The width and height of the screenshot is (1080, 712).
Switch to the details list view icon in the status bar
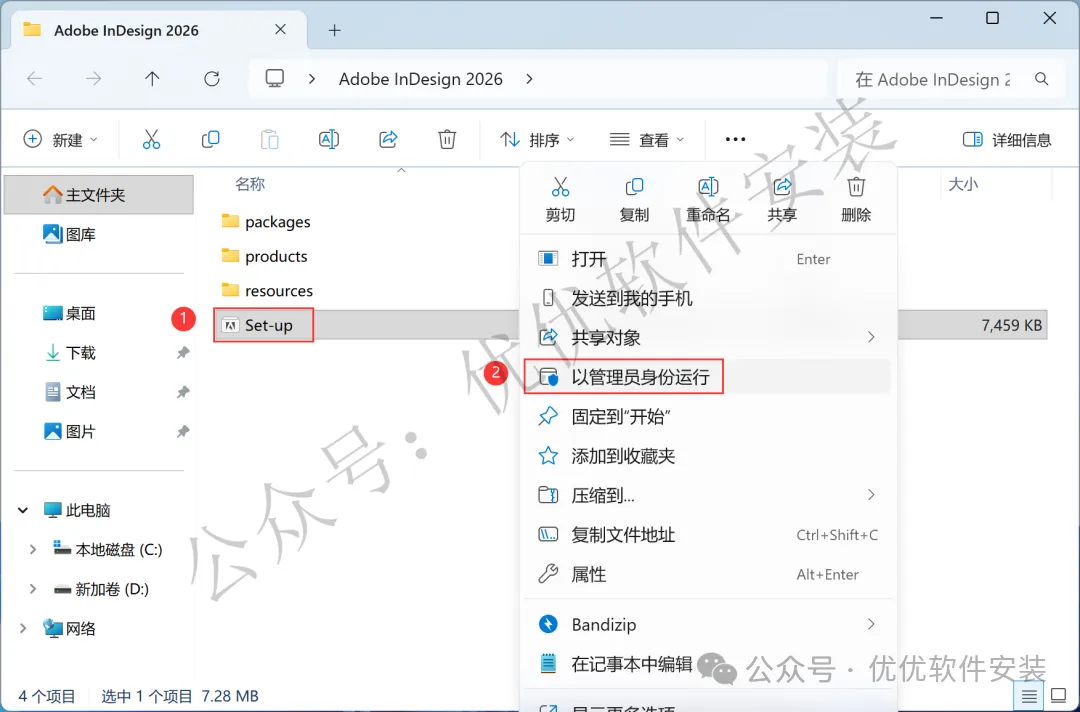coord(1029,696)
